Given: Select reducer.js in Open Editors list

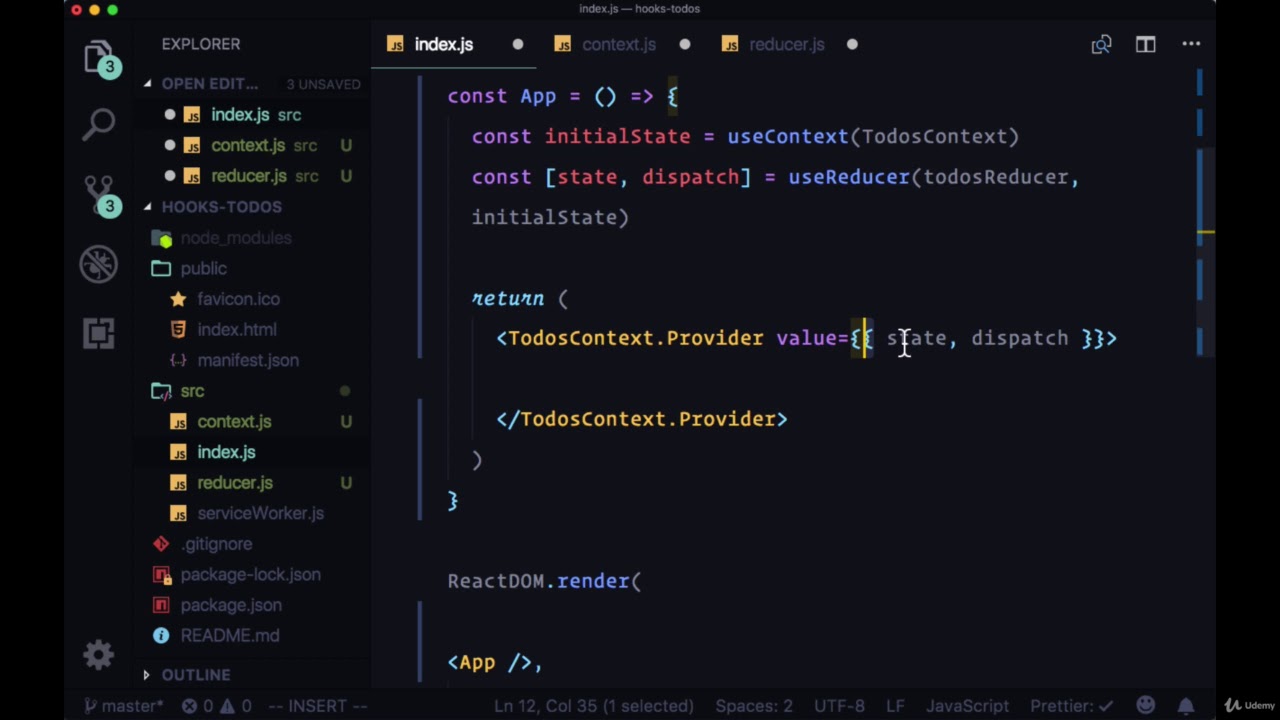Looking at the screenshot, I should [249, 176].
